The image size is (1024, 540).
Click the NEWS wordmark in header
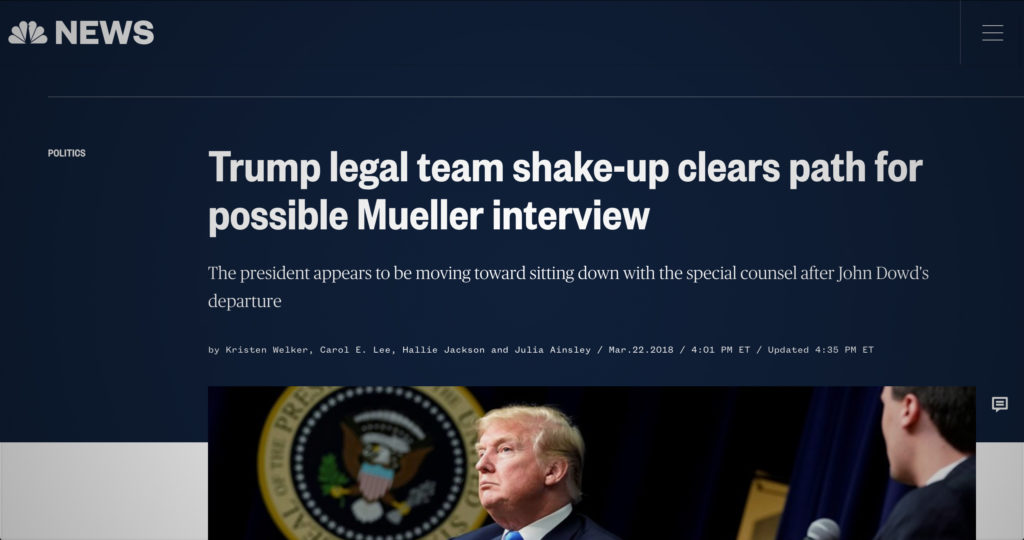[104, 33]
